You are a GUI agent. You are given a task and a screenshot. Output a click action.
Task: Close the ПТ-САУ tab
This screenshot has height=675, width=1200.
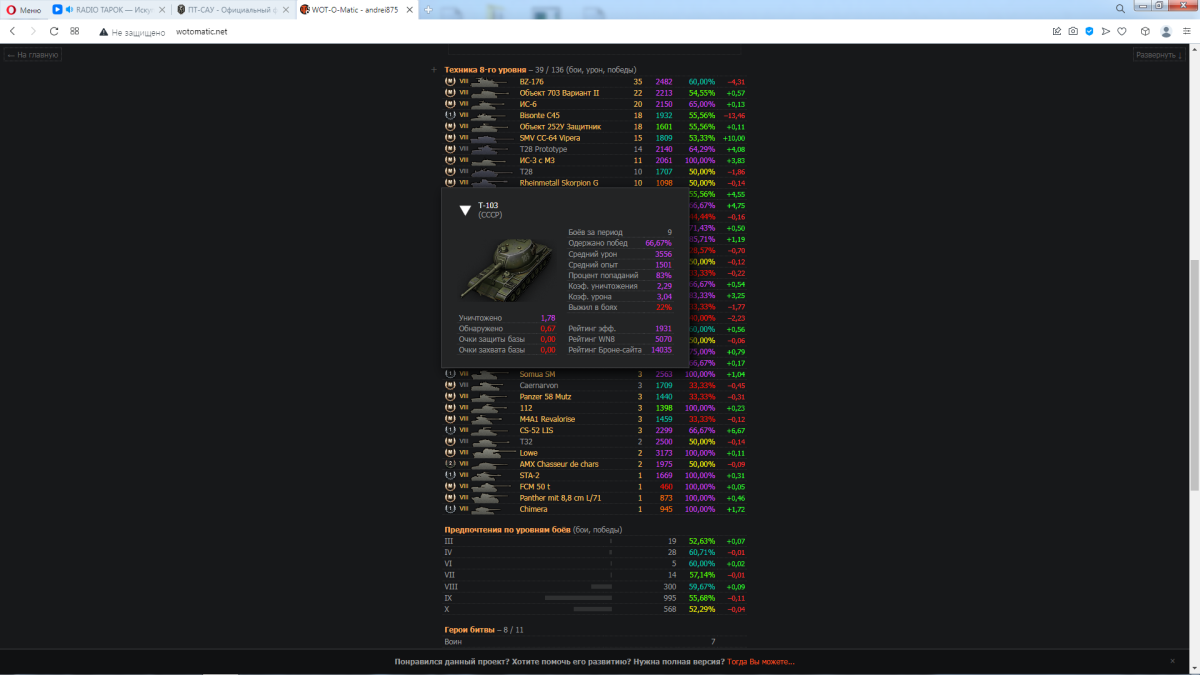(x=284, y=9)
